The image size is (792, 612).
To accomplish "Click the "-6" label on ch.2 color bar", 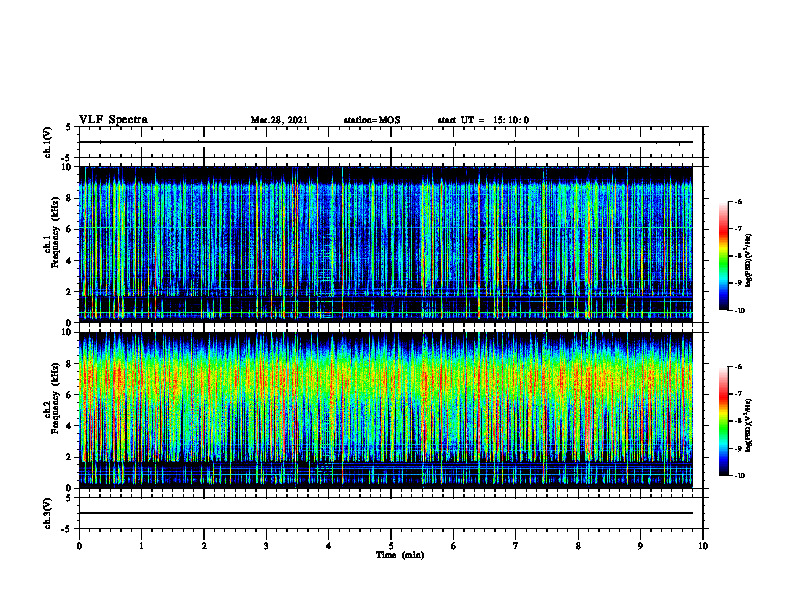I will pyautogui.click(x=738, y=367).
